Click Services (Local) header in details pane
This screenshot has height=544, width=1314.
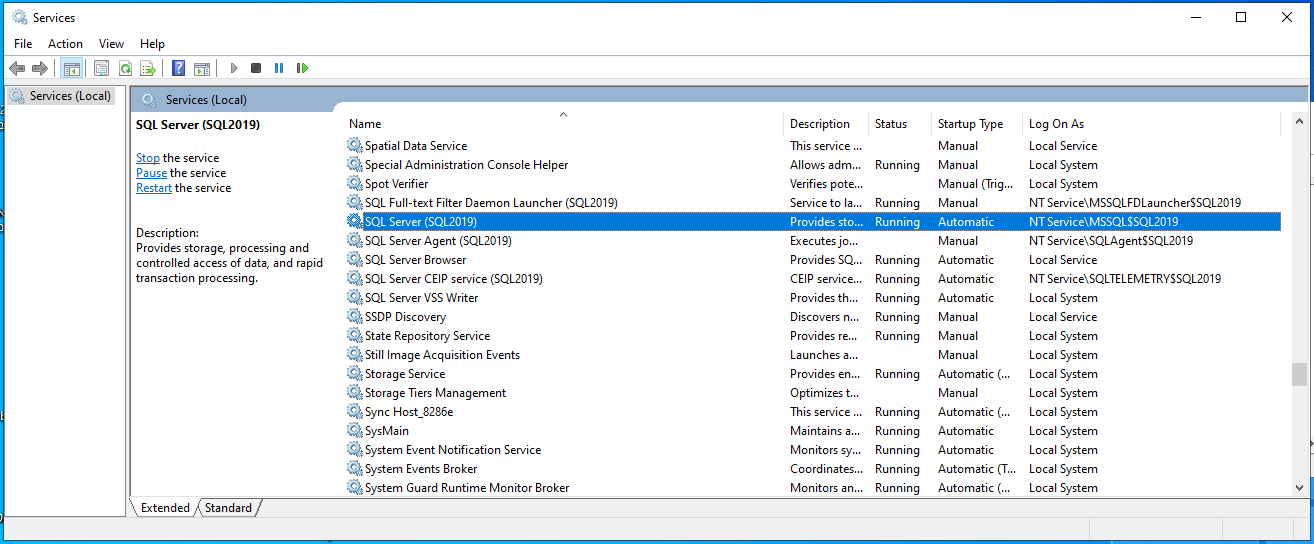click(x=206, y=100)
